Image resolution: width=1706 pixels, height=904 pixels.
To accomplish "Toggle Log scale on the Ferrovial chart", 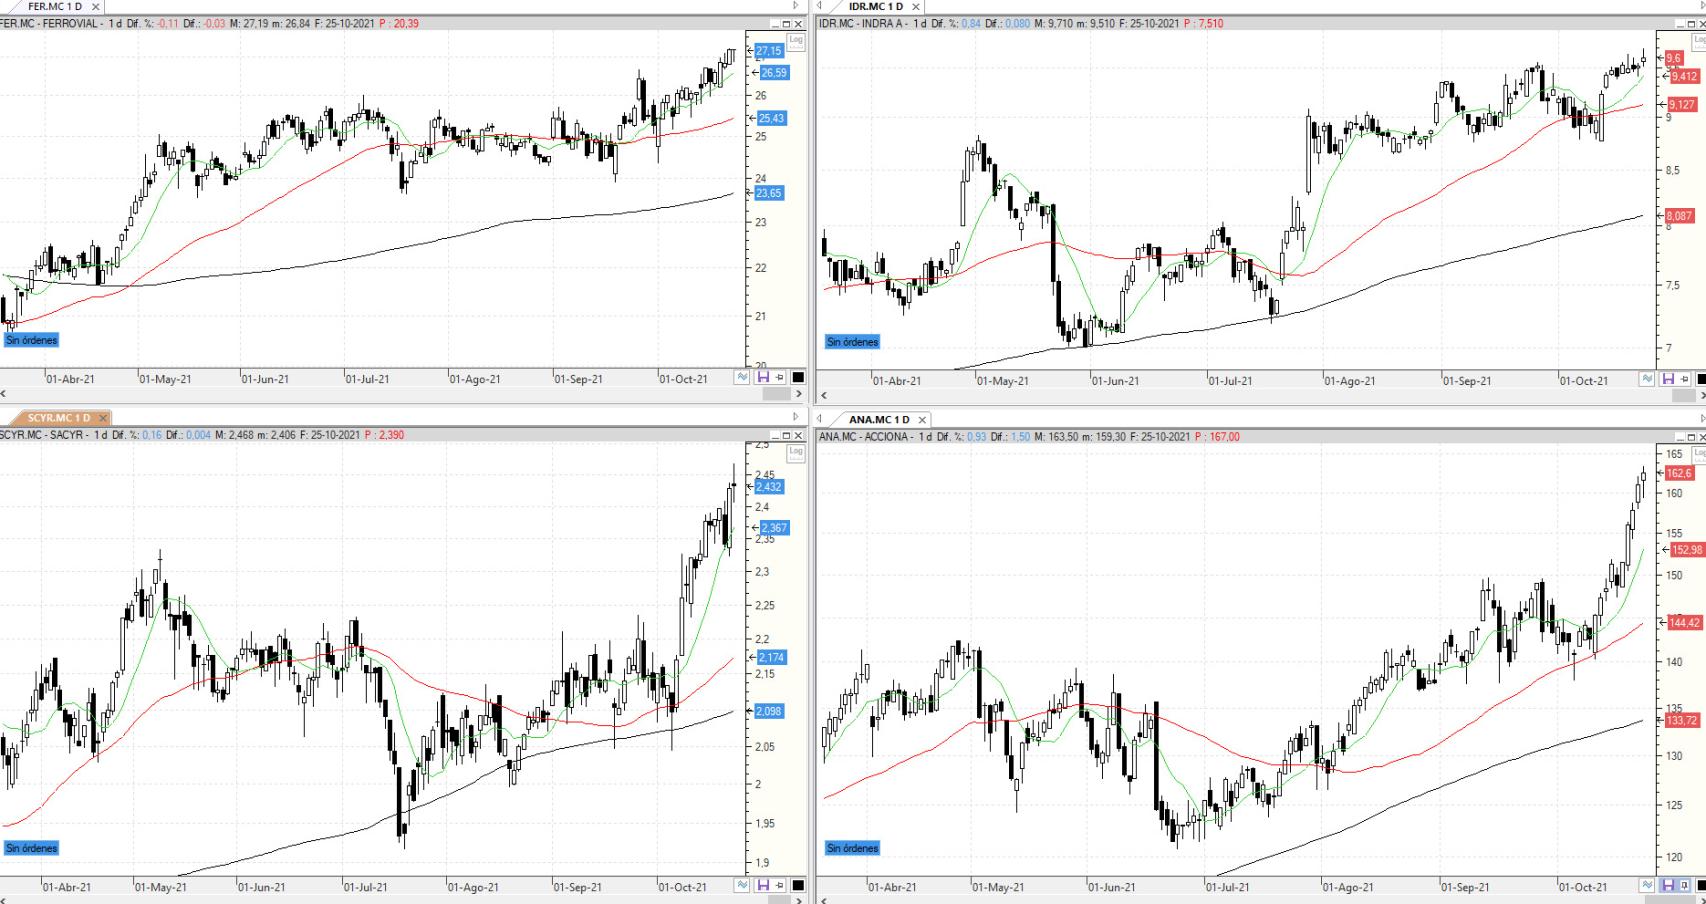I will pos(795,41).
